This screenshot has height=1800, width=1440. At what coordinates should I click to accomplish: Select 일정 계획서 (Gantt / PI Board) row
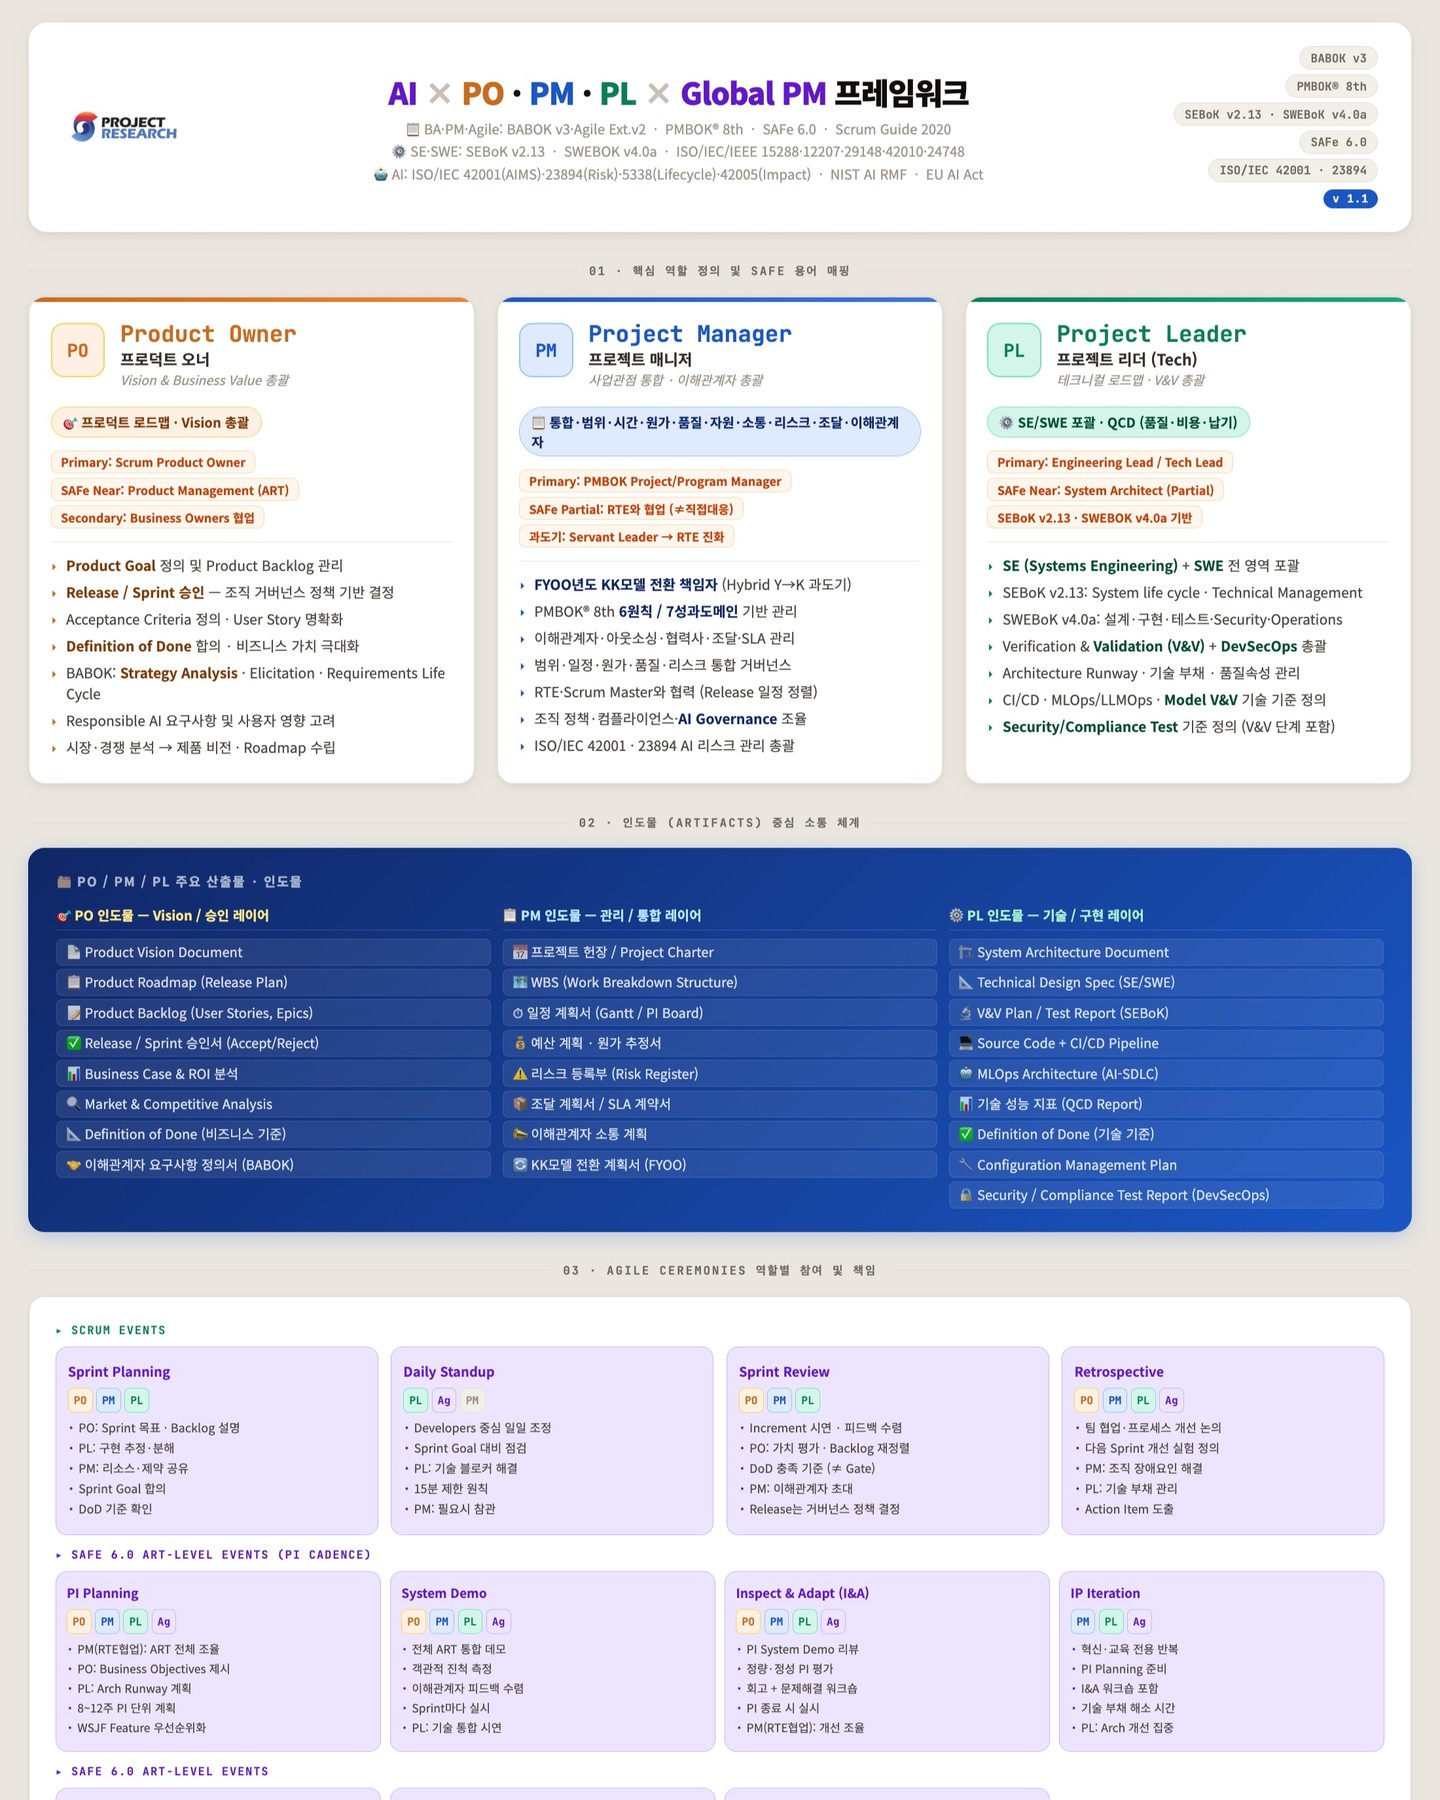tap(720, 1013)
